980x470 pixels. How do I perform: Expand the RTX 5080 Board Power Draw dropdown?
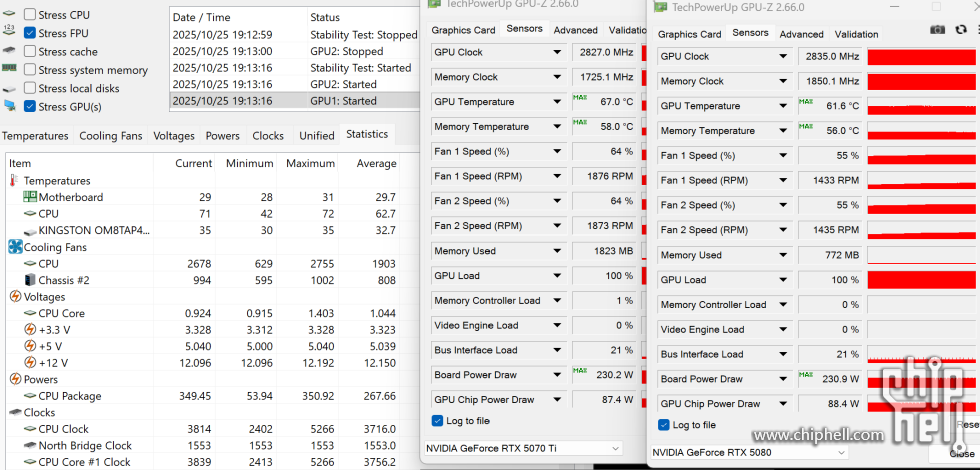pos(783,379)
